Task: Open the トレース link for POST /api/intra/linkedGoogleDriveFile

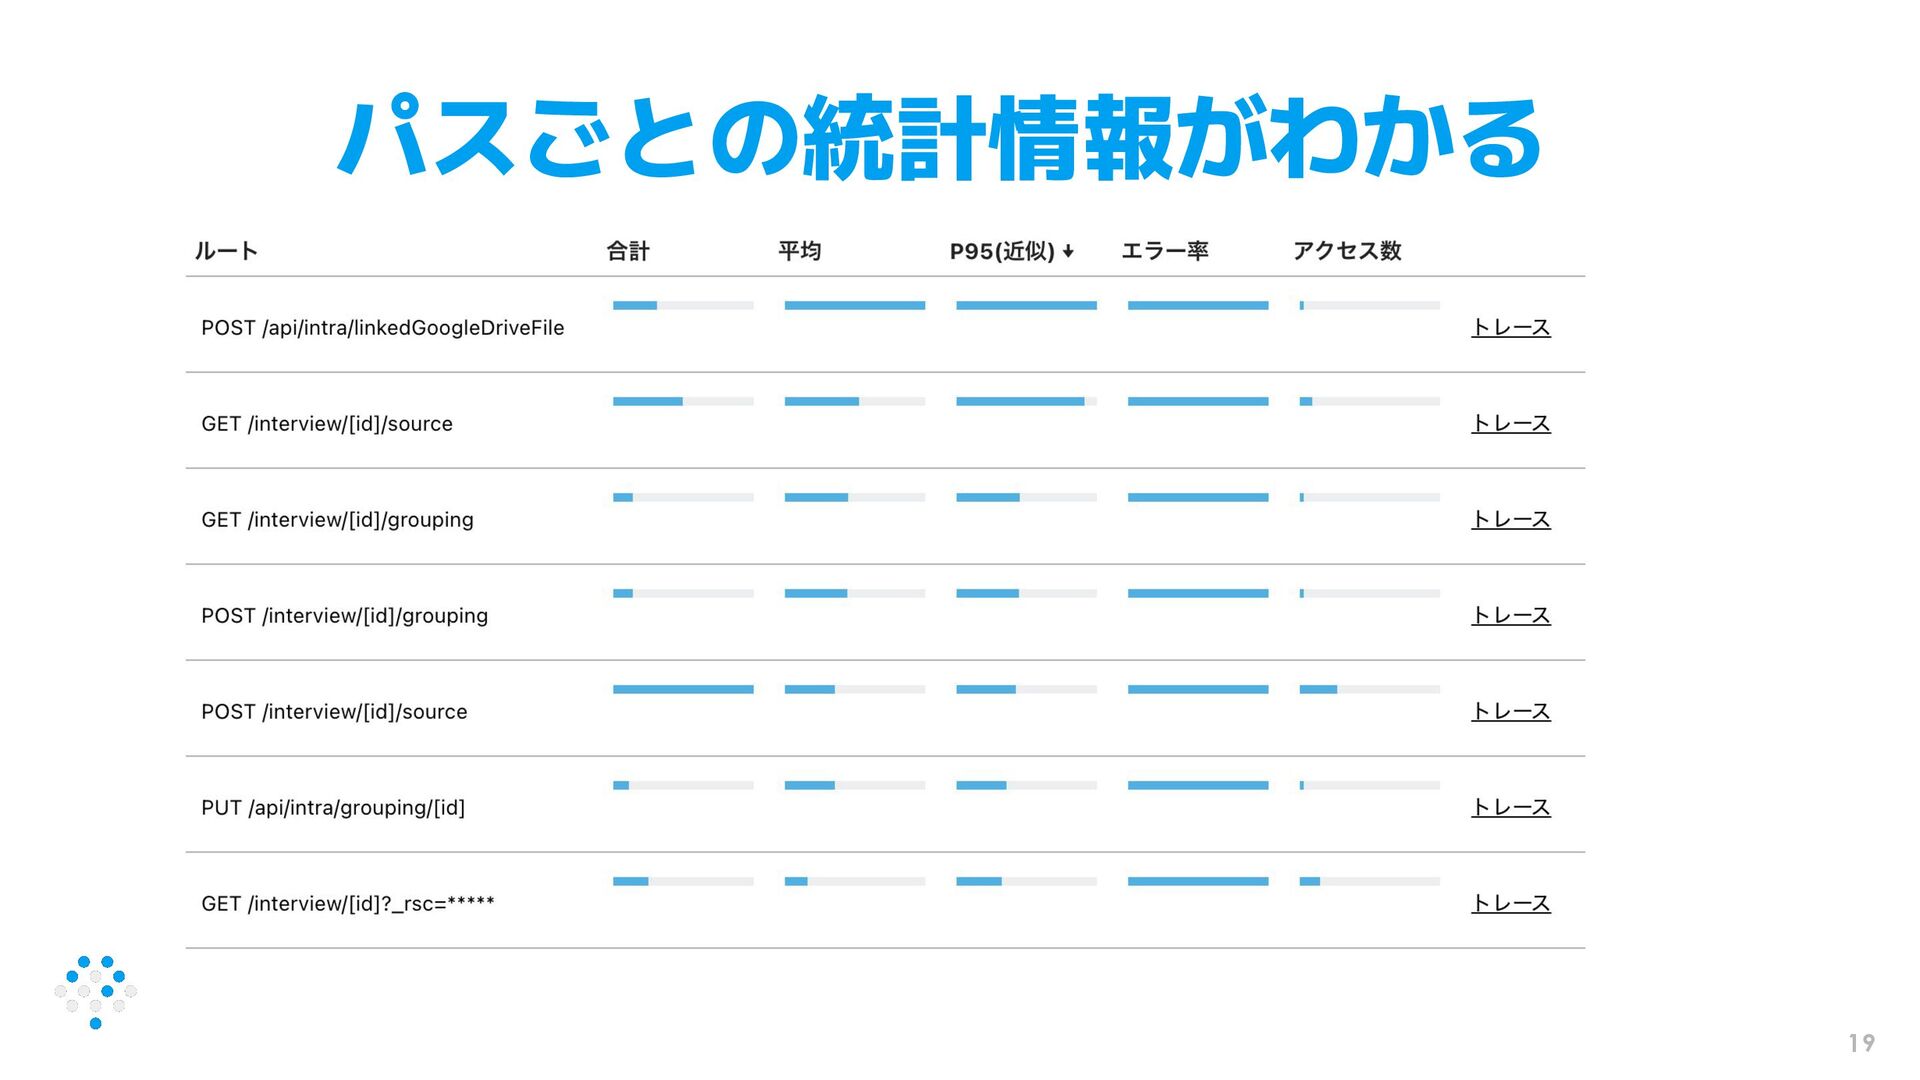Action: tap(1510, 328)
